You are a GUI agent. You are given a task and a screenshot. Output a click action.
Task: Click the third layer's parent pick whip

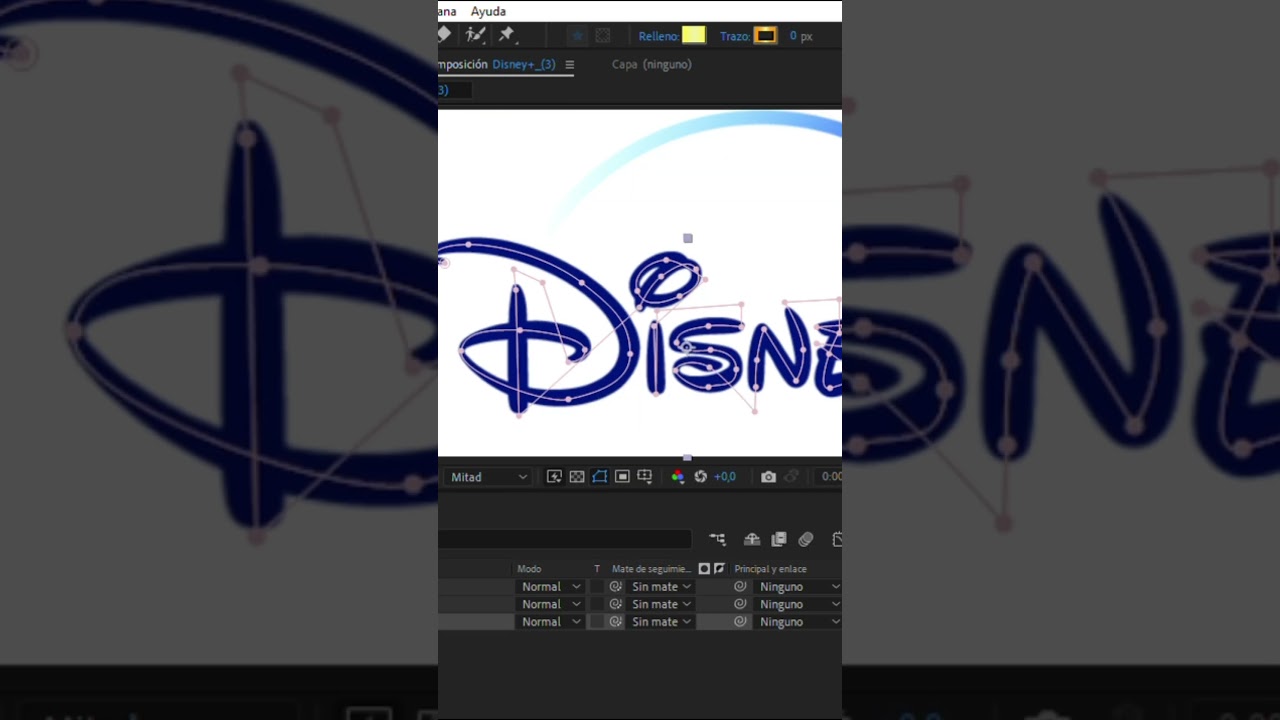click(740, 622)
